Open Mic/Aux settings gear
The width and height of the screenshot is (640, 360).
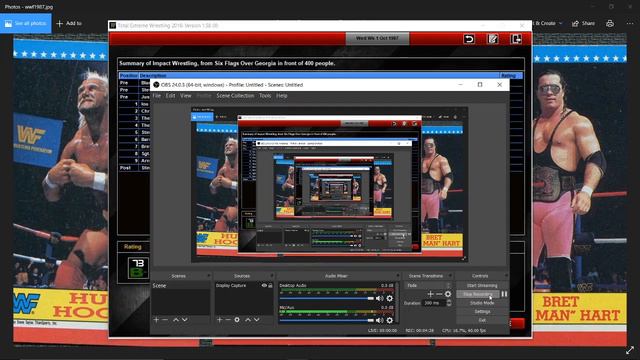(389, 320)
